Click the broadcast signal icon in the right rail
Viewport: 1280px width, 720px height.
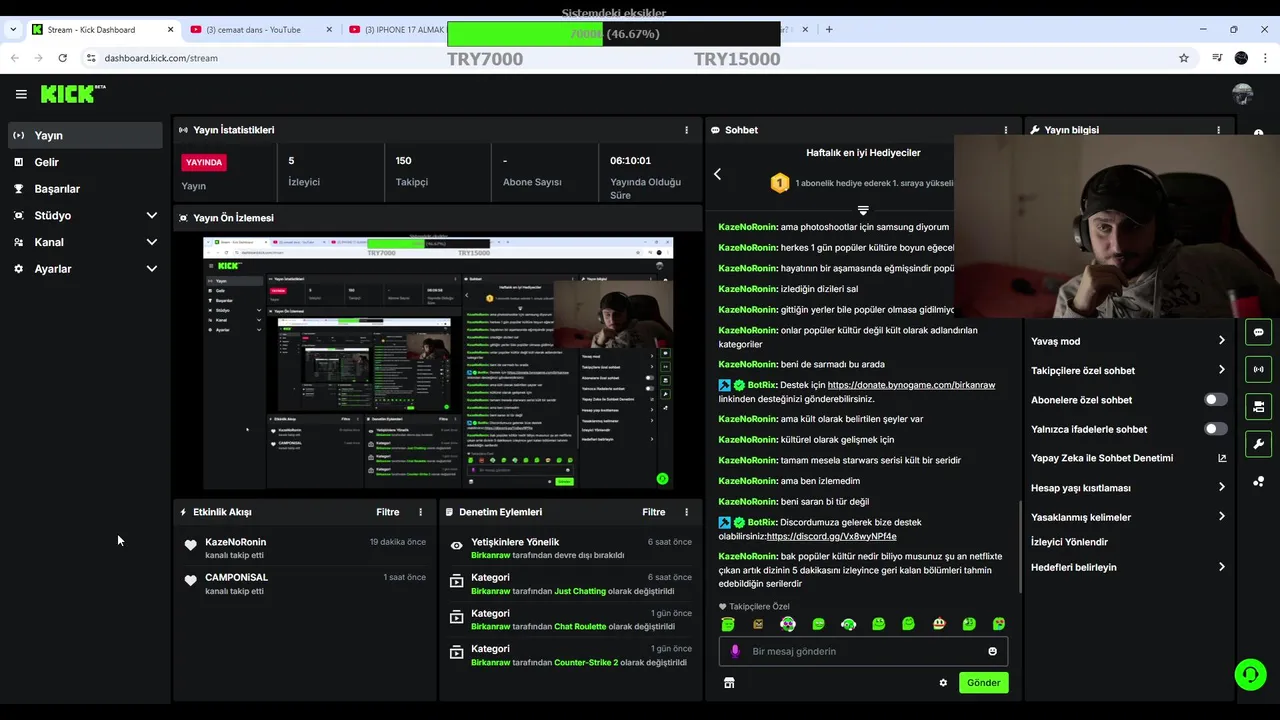click(x=1258, y=369)
